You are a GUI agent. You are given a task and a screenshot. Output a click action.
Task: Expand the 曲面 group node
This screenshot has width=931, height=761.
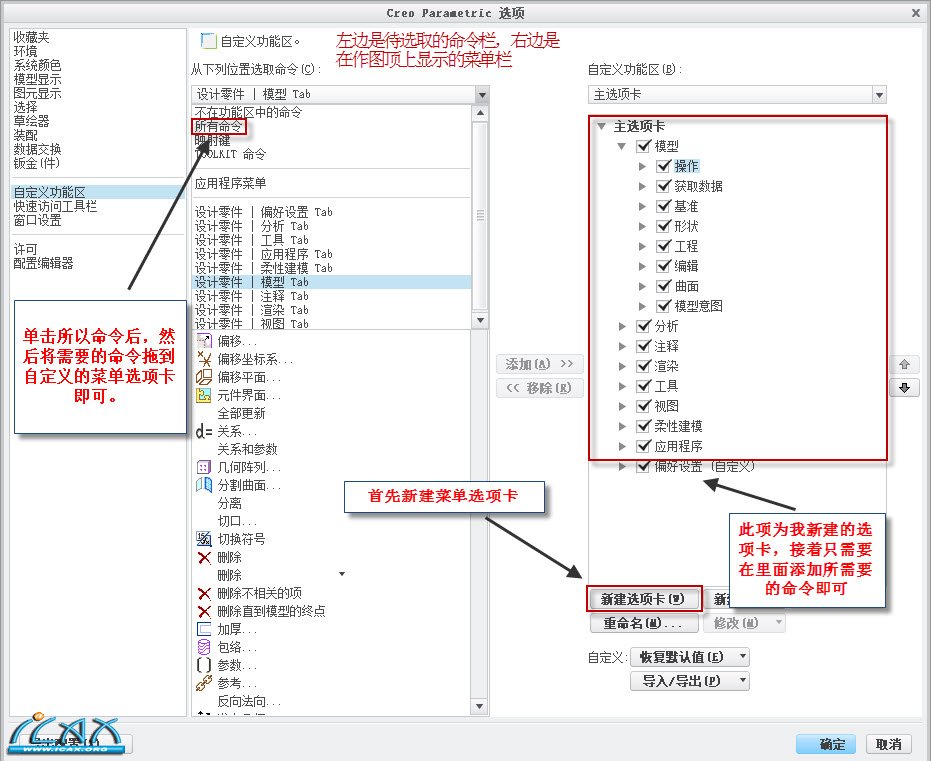(x=642, y=286)
